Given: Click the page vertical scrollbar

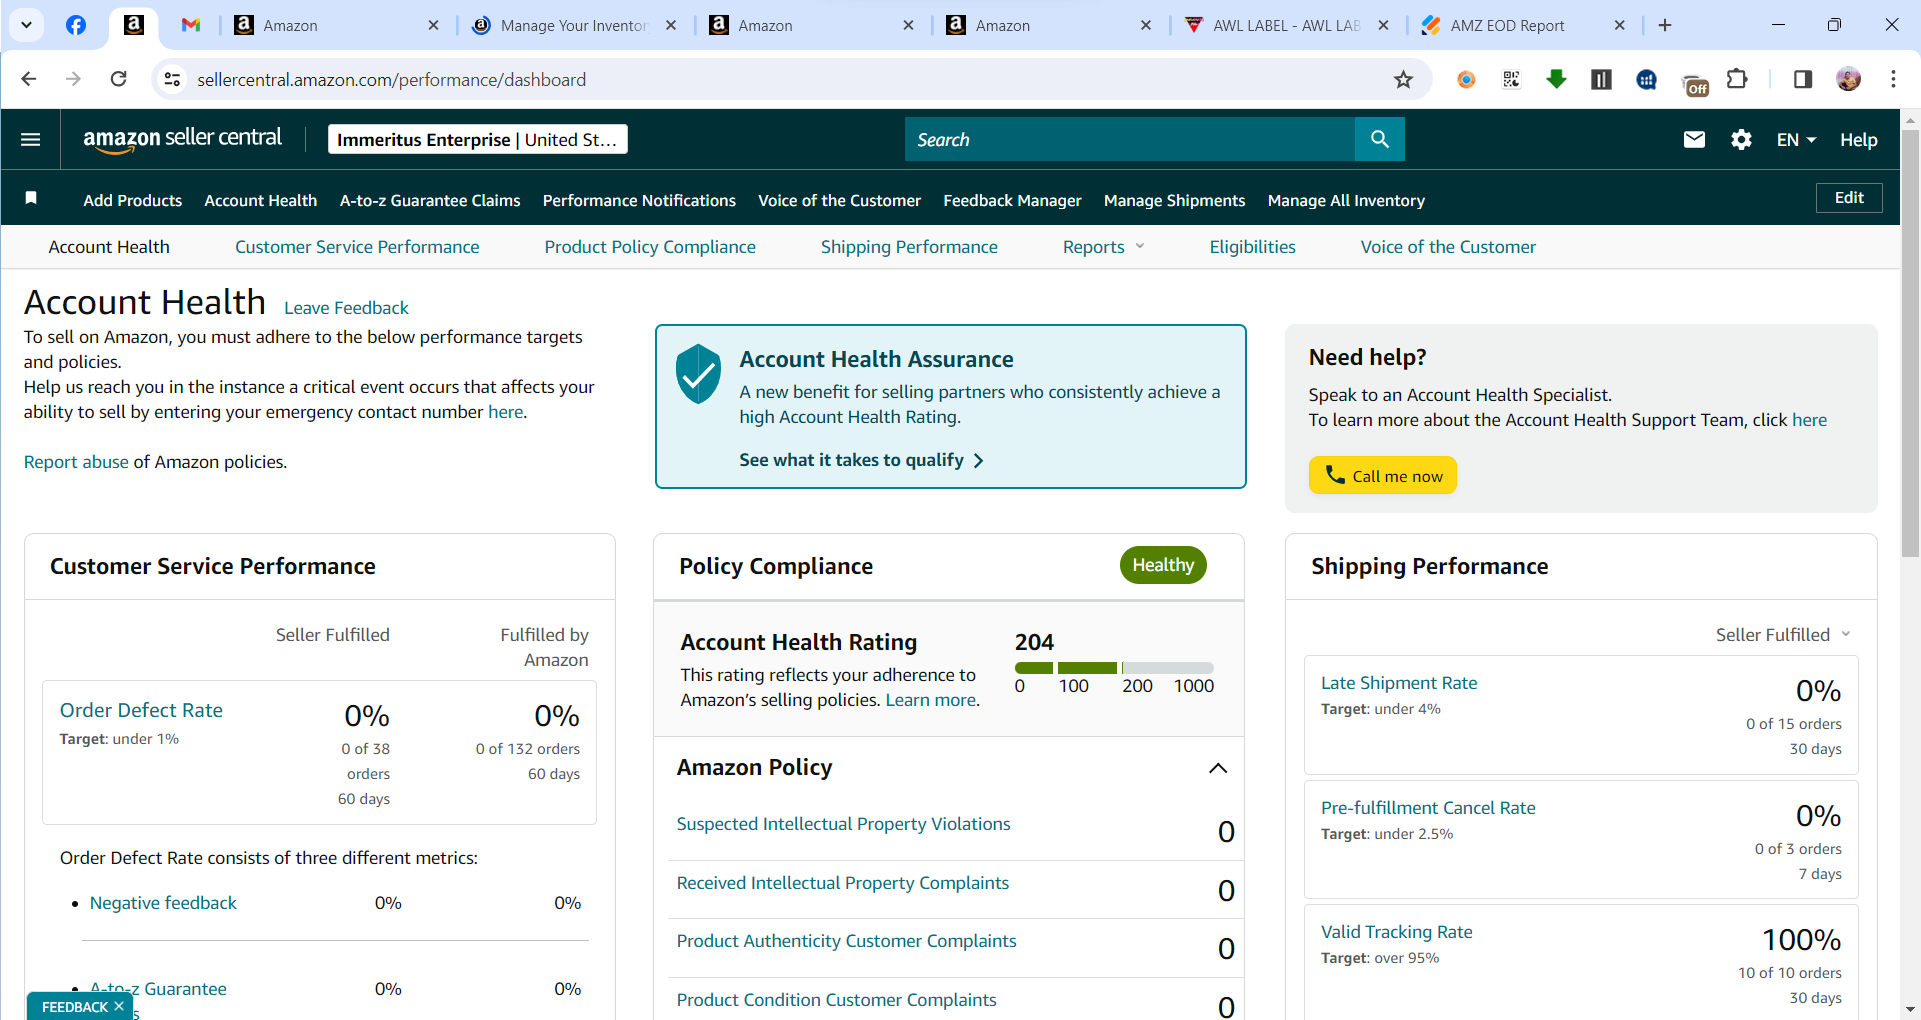Looking at the screenshot, I should pos(1910,343).
